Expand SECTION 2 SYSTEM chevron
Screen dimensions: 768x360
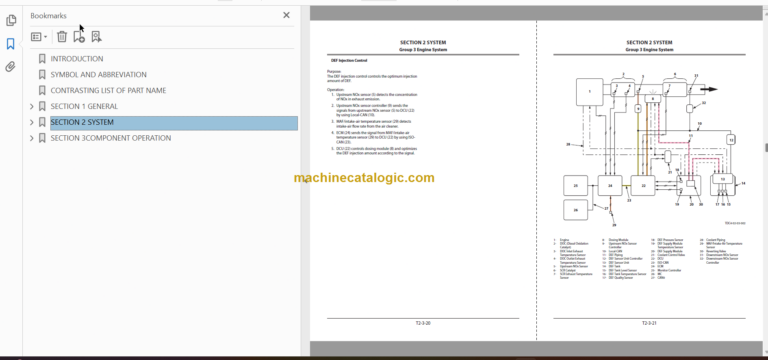[x=32, y=122]
